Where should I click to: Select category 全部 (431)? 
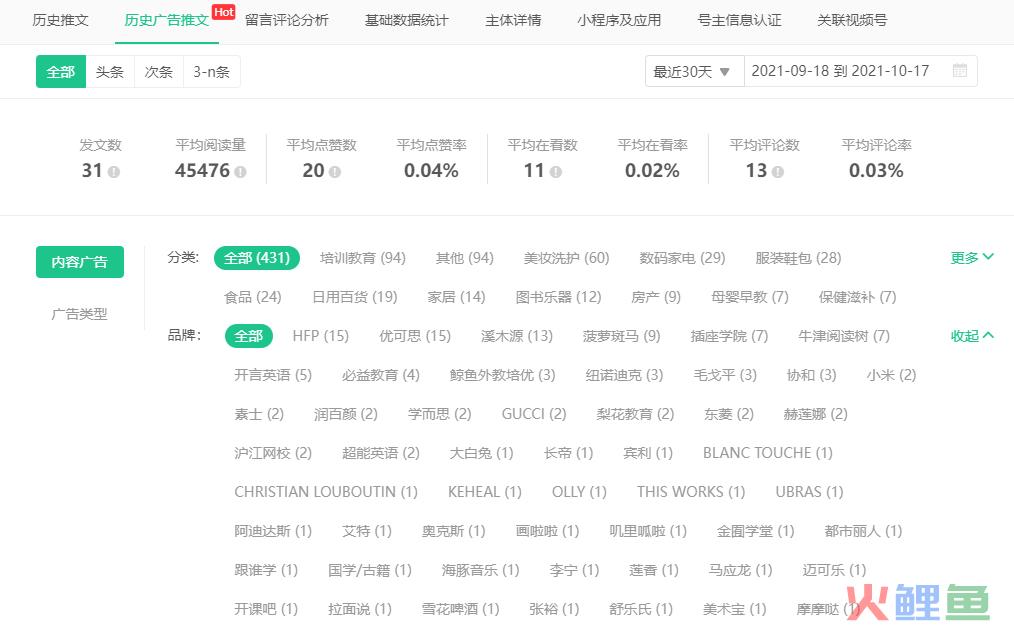click(257, 258)
